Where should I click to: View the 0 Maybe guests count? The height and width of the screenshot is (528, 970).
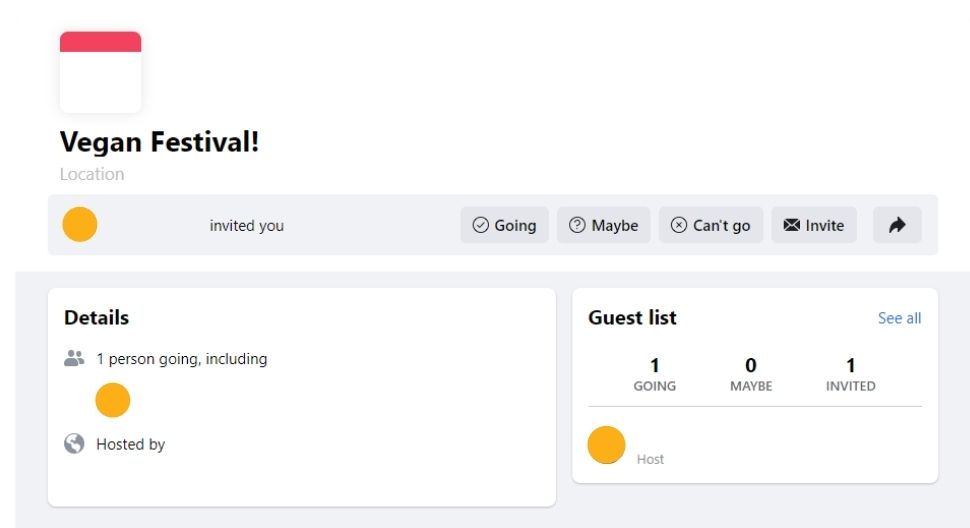[751, 374]
